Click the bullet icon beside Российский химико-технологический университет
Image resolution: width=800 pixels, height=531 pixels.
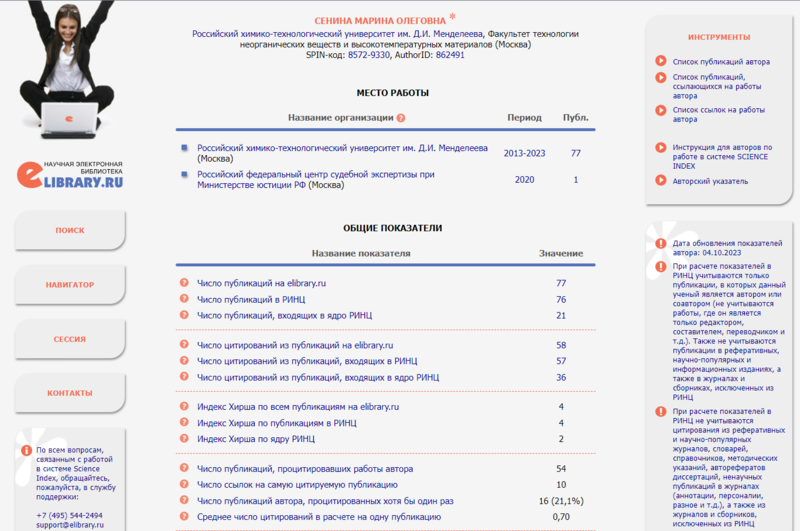184,148
